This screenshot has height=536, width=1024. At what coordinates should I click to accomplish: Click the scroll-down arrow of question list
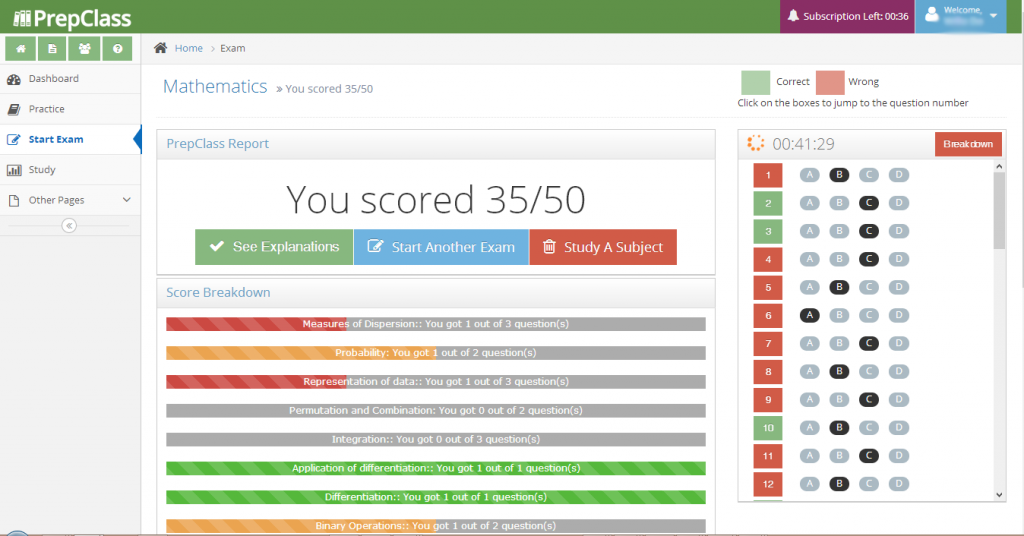click(1000, 494)
